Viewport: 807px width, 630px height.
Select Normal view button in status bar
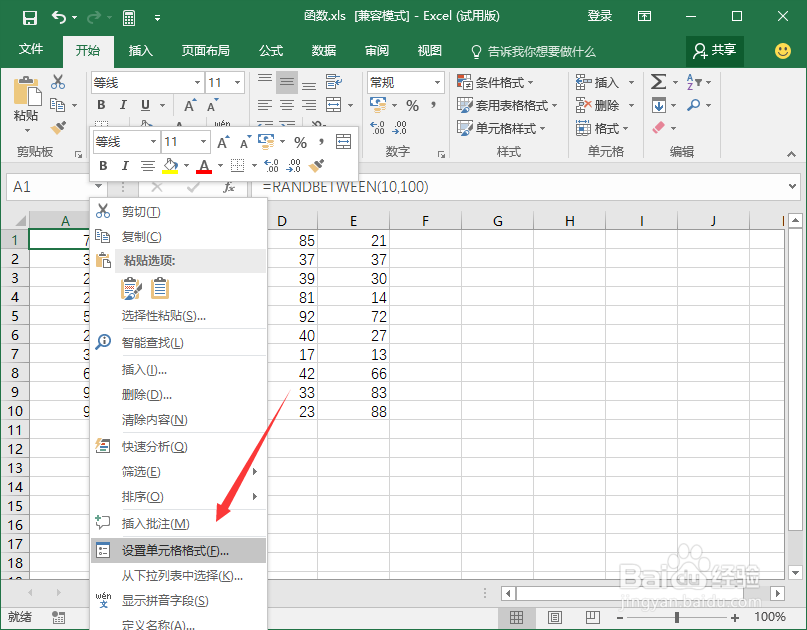click(x=517, y=617)
